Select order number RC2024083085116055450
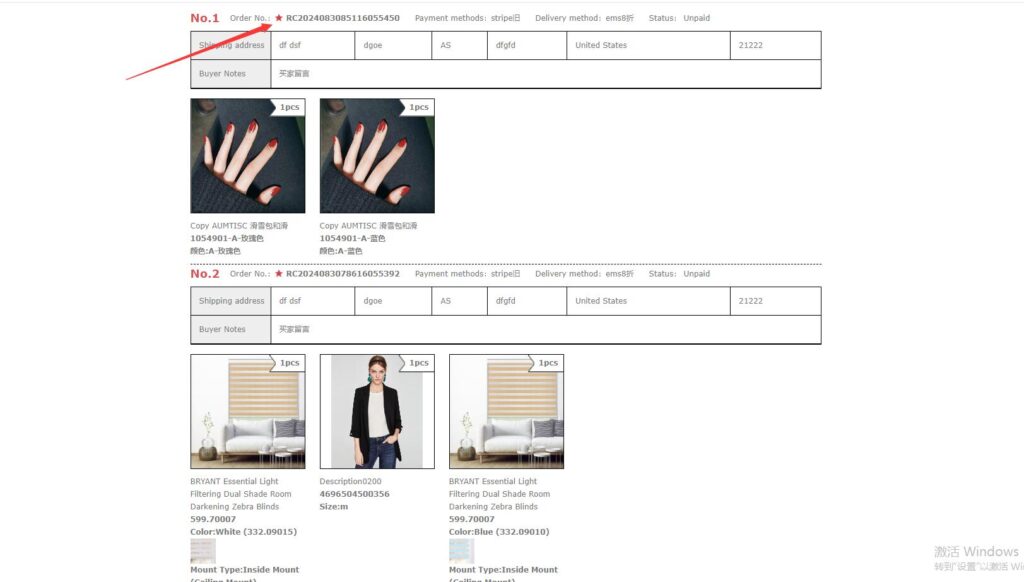1024x582 pixels. pos(342,18)
